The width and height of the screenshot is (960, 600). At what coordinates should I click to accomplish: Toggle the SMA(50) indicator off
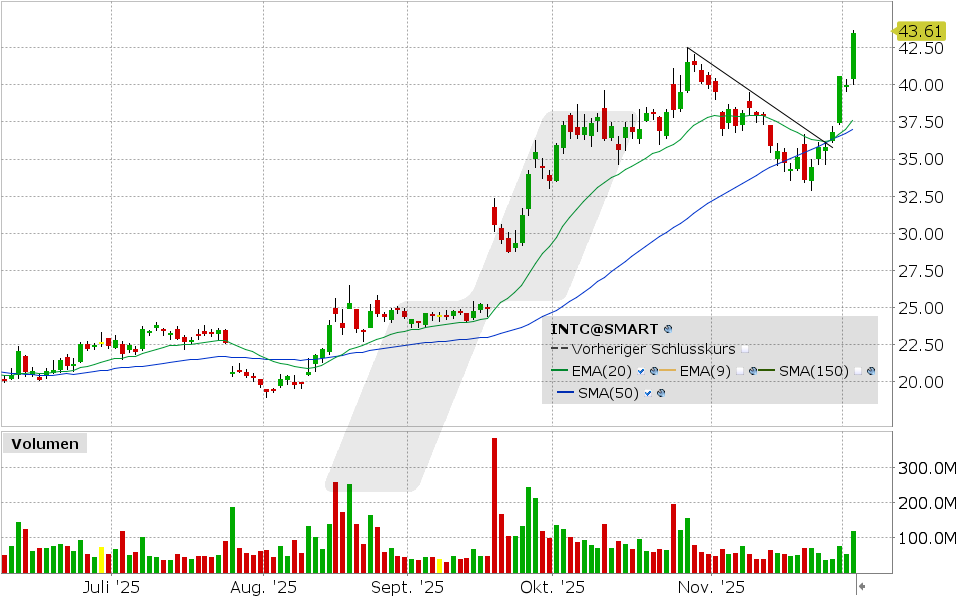click(647, 393)
